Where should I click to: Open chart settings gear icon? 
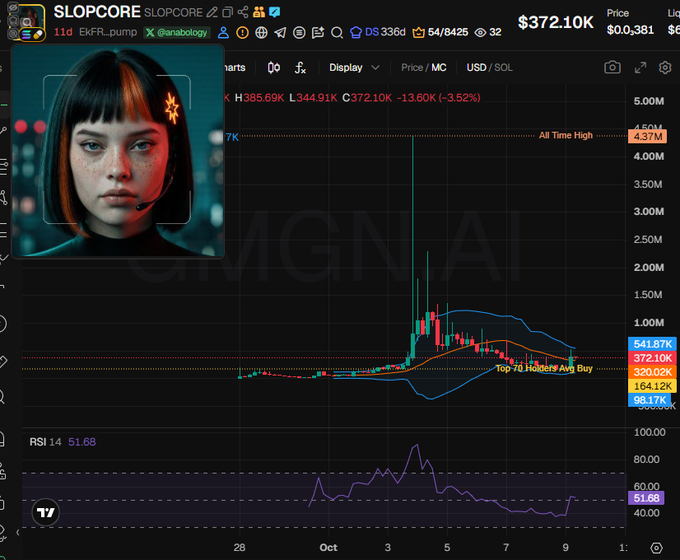click(665, 68)
